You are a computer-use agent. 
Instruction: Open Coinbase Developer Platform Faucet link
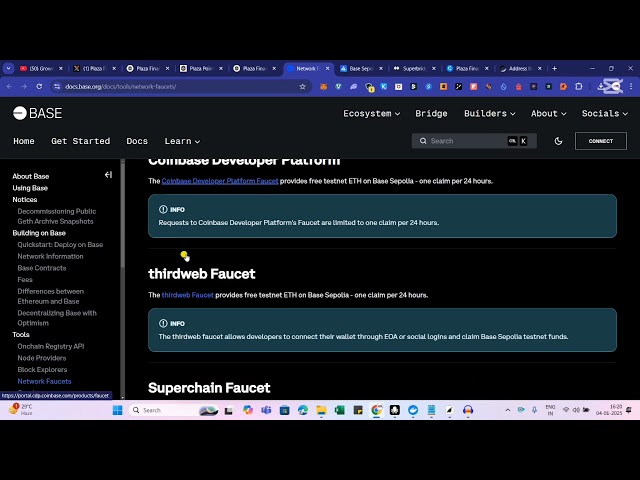[x=220, y=181]
